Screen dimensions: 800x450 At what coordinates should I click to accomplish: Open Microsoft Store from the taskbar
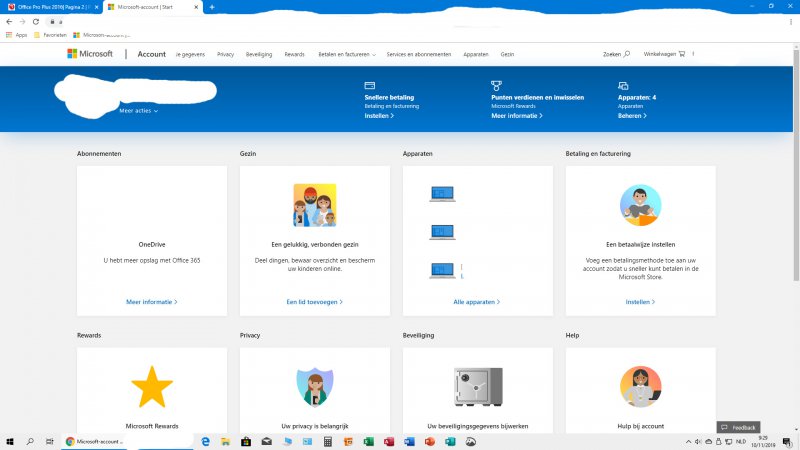246,442
